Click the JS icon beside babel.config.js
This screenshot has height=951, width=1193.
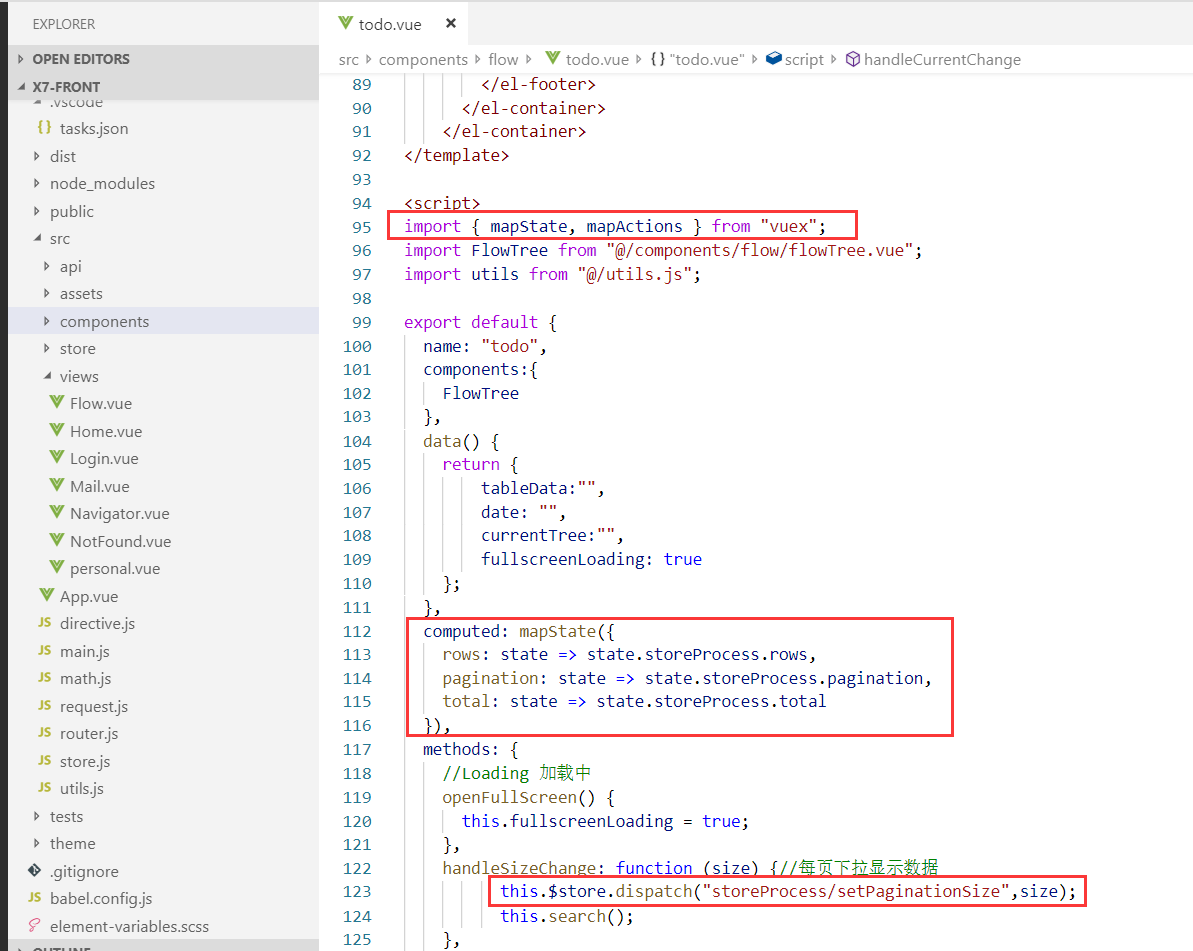(x=34, y=898)
